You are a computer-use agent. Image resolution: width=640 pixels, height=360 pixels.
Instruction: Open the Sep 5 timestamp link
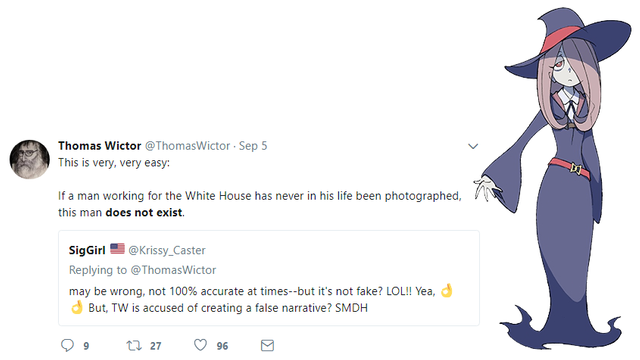tap(253, 146)
